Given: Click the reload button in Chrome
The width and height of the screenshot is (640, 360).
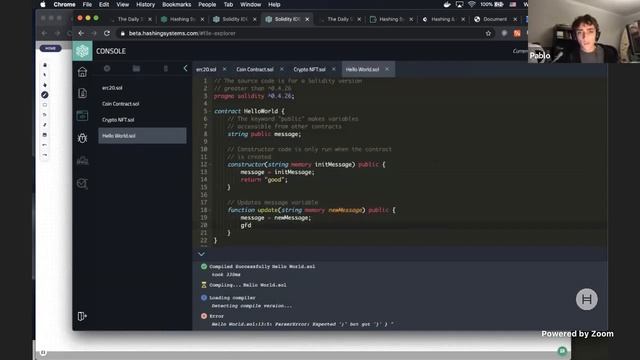Looking at the screenshot, I should [x=107, y=33].
